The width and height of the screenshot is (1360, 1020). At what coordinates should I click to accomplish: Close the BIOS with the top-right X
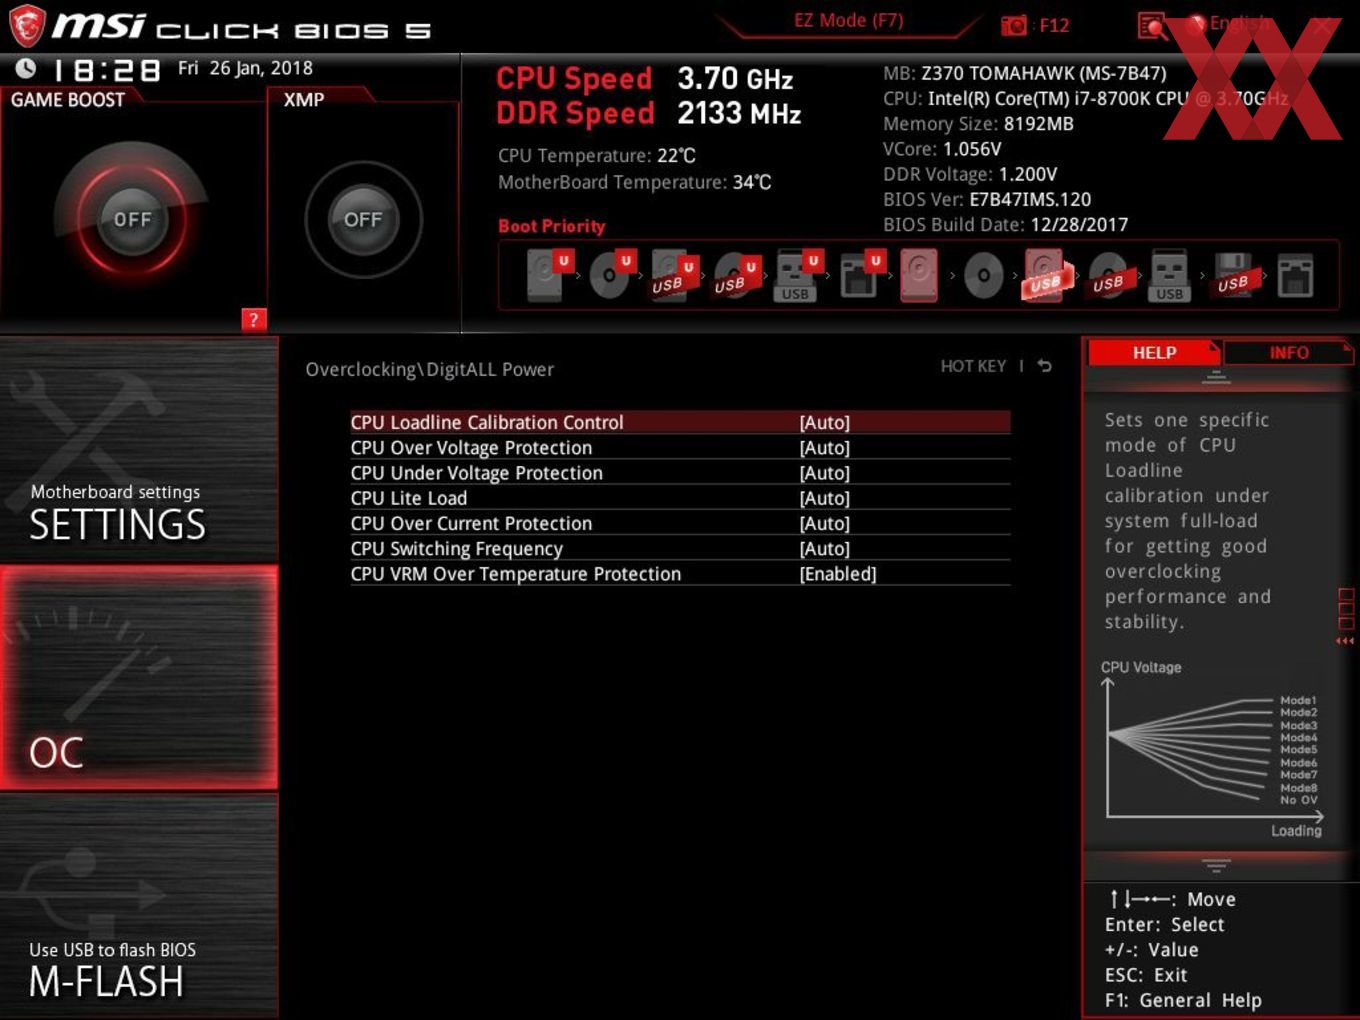(1321, 25)
